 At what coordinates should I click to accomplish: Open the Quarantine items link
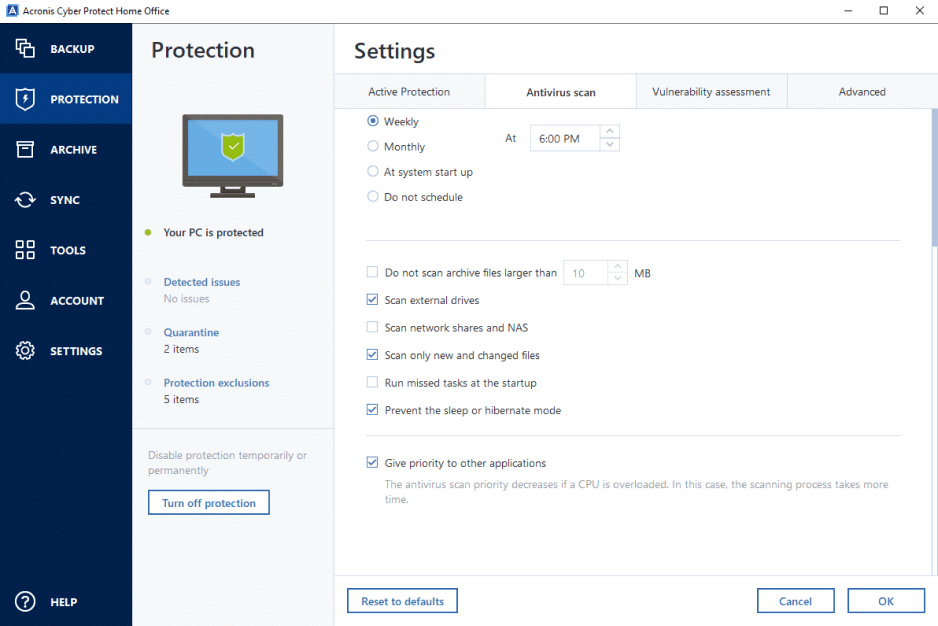(191, 332)
